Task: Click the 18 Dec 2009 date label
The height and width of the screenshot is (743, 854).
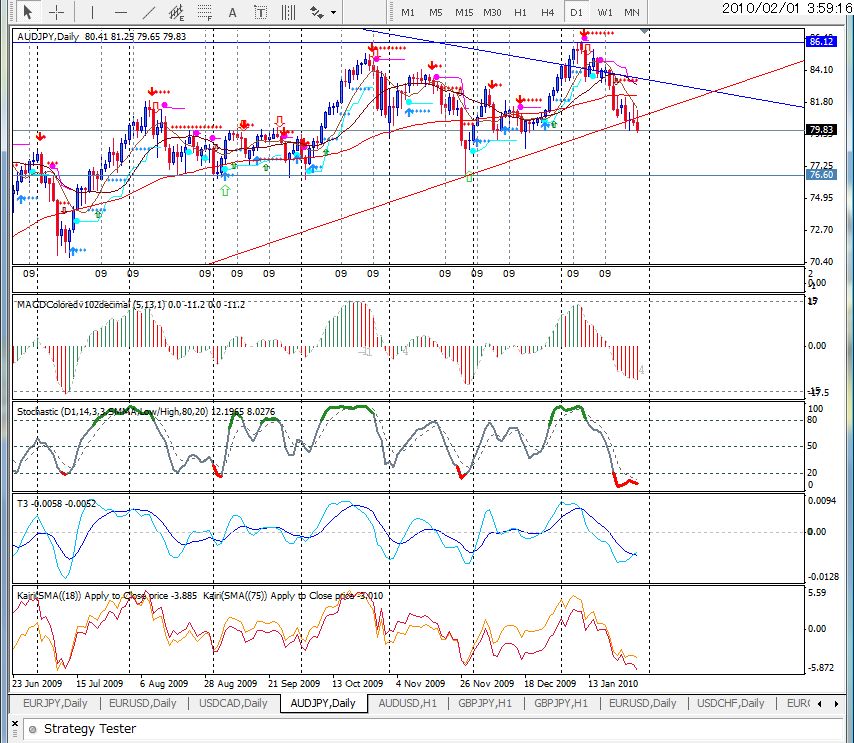Action: (x=550, y=684)
